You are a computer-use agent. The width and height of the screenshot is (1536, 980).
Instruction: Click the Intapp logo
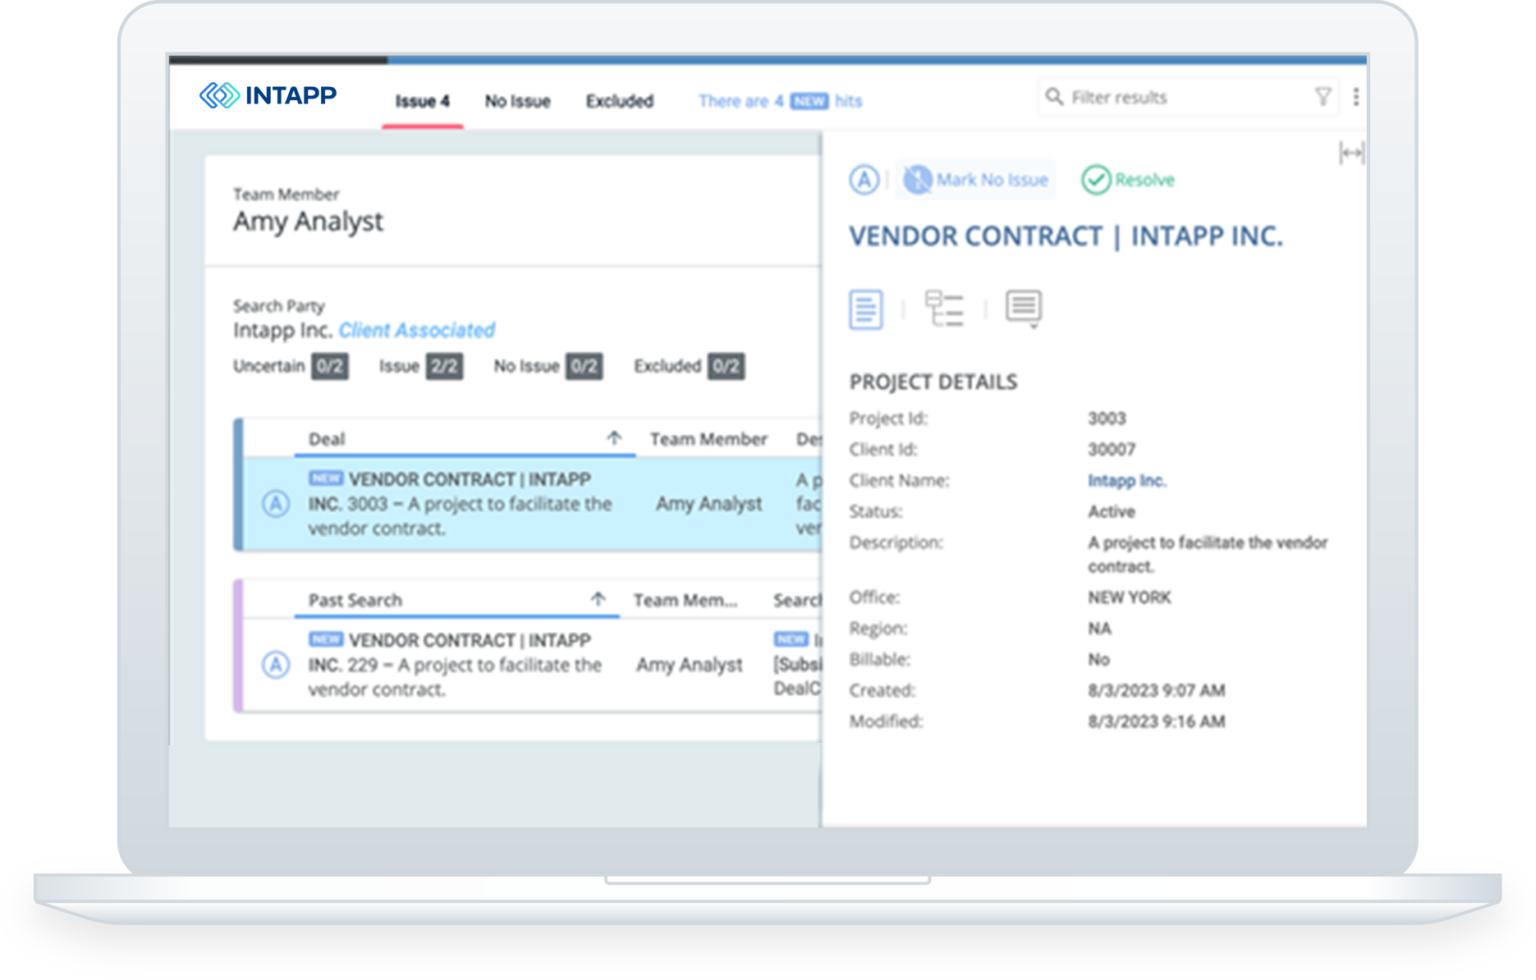point(268,96)
